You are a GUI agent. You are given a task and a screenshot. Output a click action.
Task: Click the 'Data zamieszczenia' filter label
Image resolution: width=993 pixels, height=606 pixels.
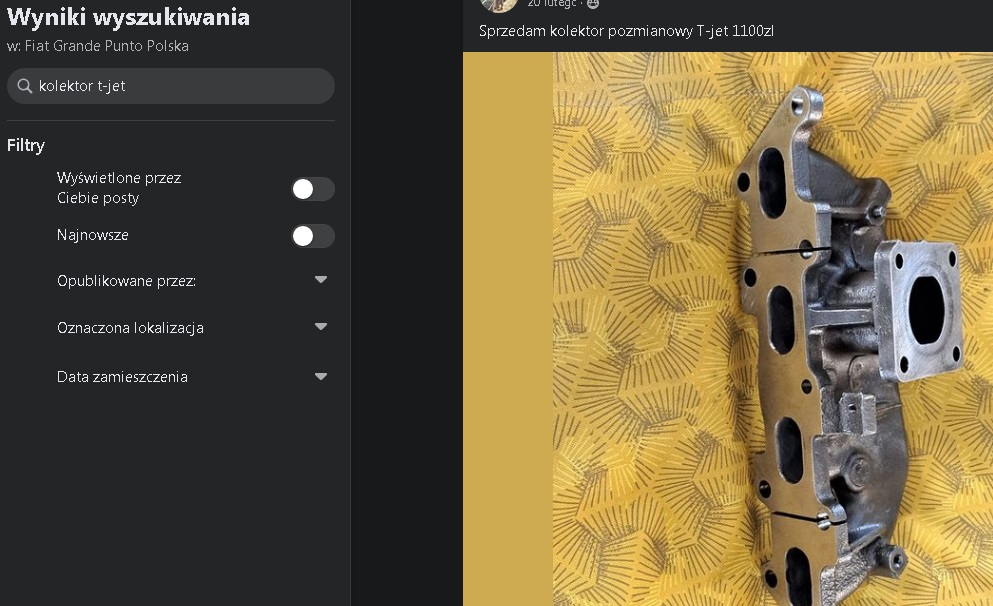coord(122,377)
